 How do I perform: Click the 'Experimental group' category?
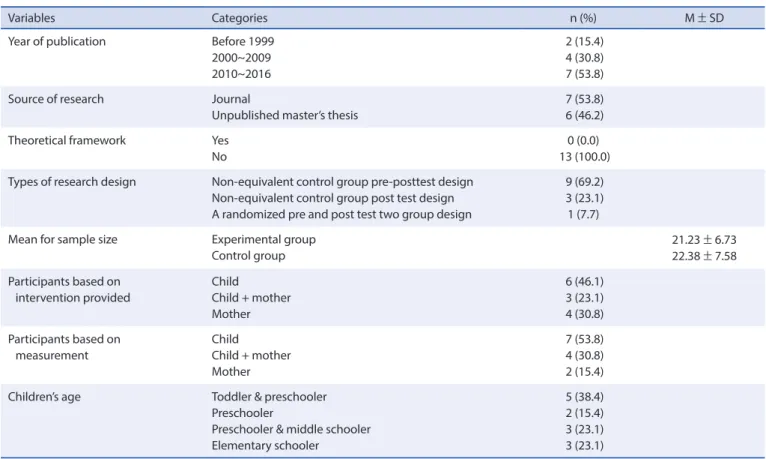click(264, 240)
